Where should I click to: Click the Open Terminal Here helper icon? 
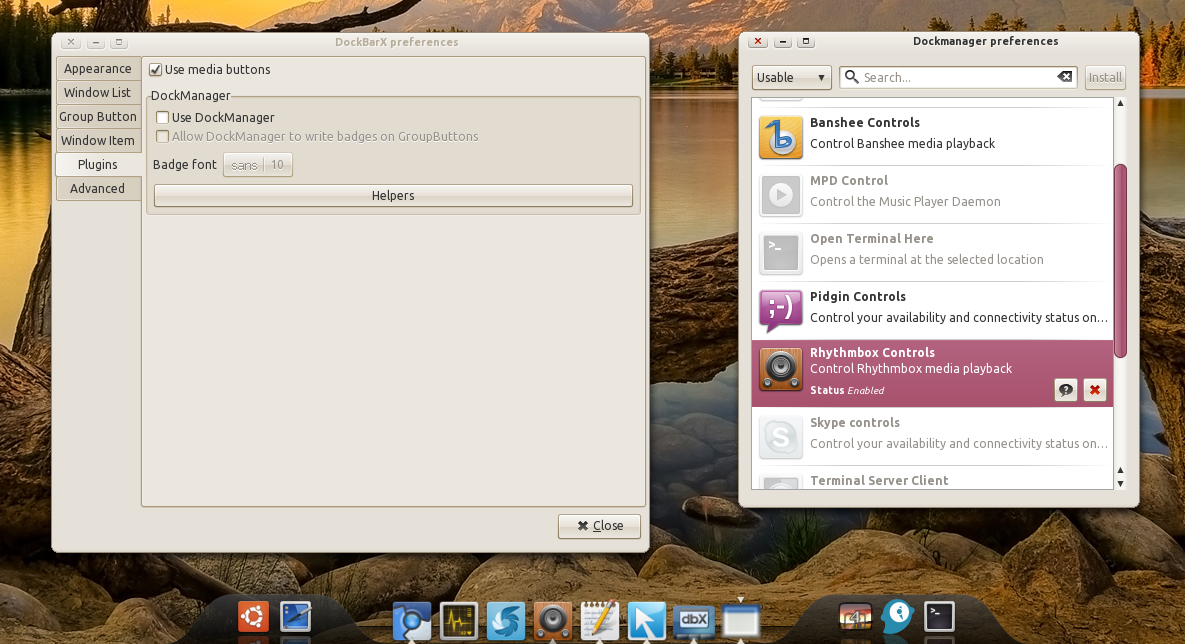coord(781,252)
